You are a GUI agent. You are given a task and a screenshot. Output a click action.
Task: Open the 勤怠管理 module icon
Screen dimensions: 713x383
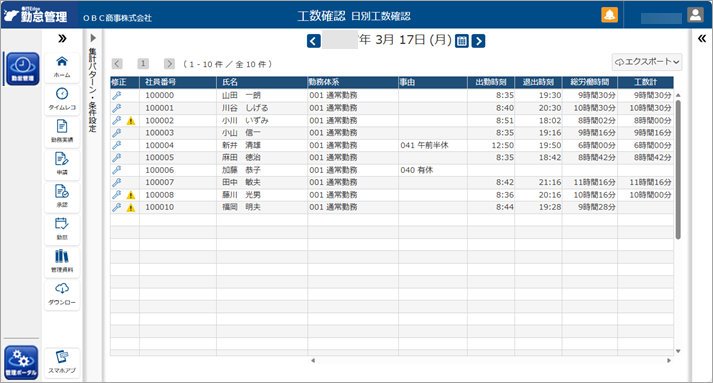click(23, 69)
